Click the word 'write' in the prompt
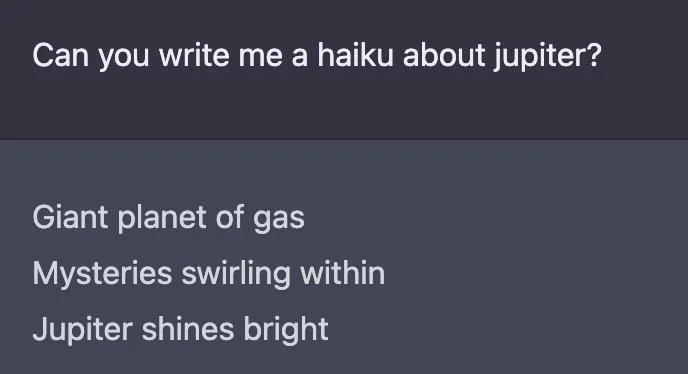This screenshot has width=688, height=374. tap(194, 55)
